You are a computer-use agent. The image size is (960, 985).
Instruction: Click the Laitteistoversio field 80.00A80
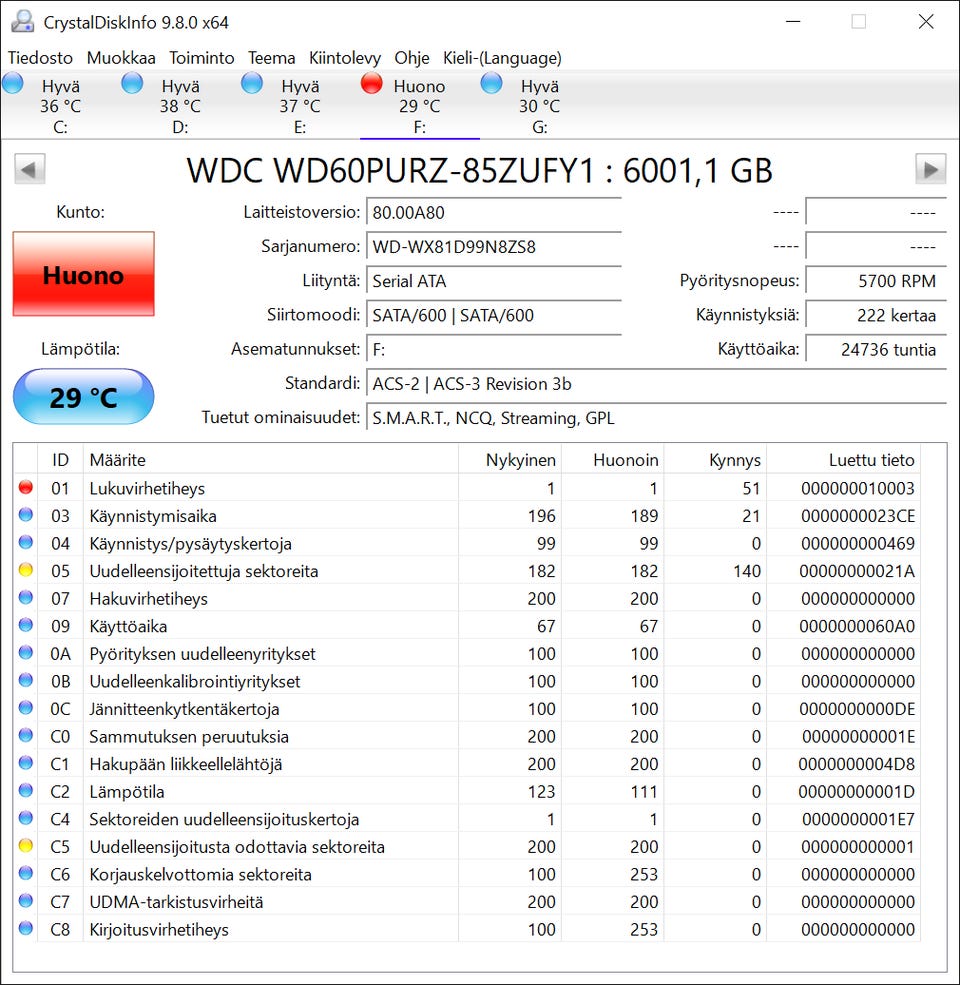(494, 213)
